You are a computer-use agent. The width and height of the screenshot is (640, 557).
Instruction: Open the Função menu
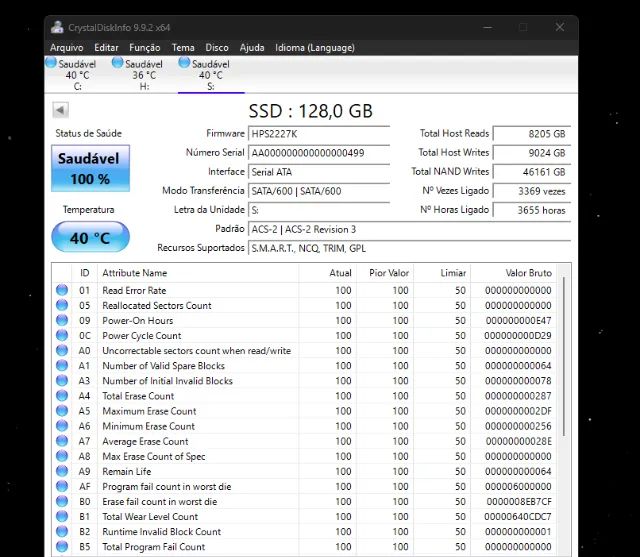click(x=144, y=48)
